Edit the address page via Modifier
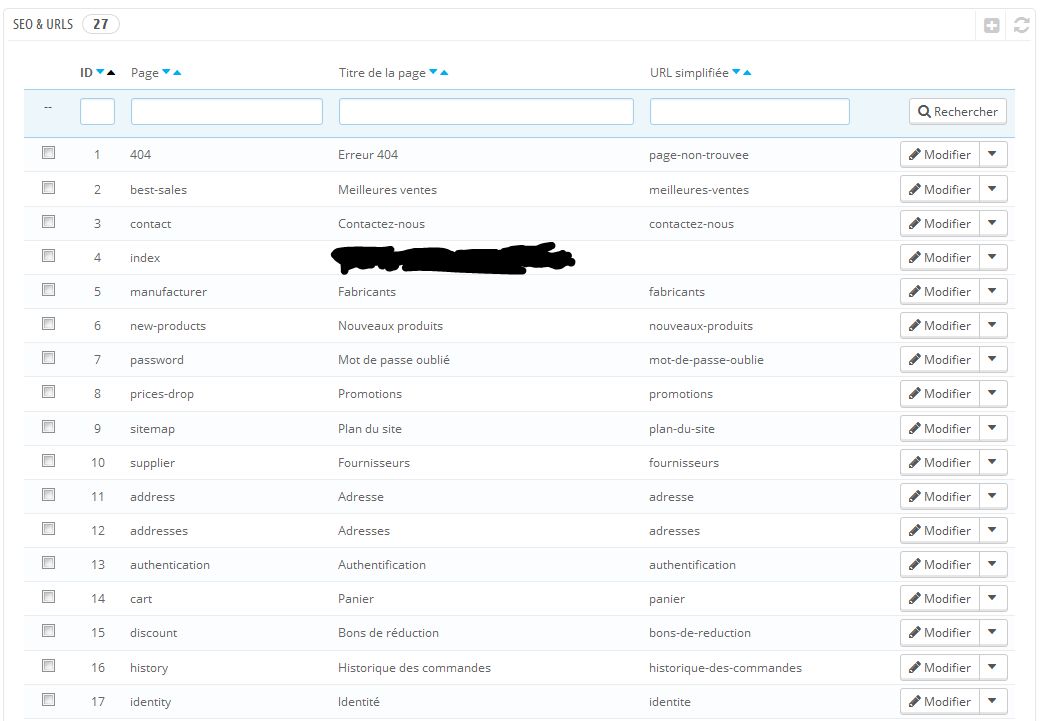This screenshot has width=1046, height=721. coord(940,496)
